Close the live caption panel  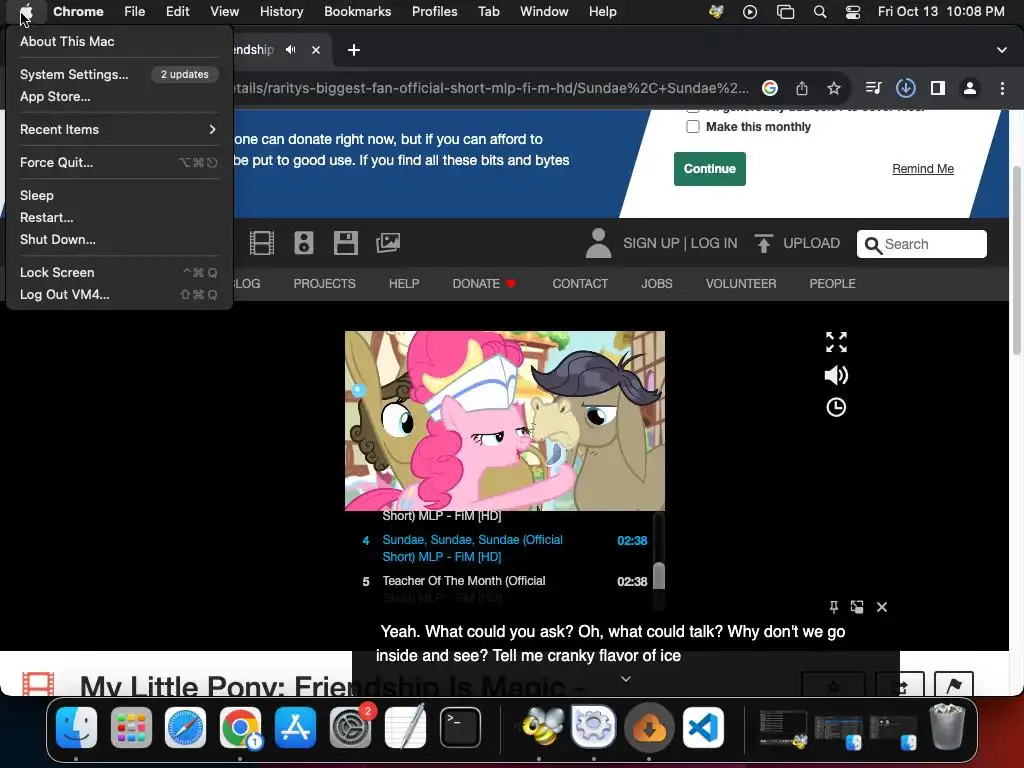(x=882, y=607)
